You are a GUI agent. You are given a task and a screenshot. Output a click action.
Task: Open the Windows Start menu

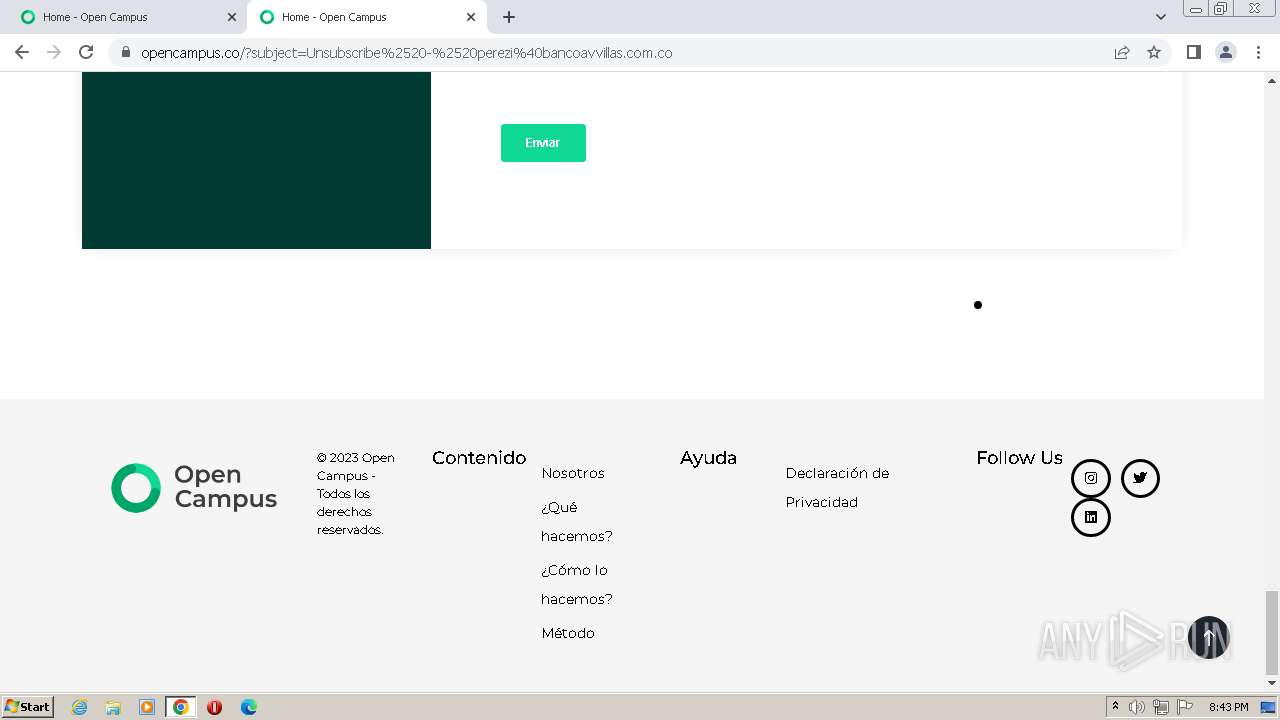click(28, 706)
